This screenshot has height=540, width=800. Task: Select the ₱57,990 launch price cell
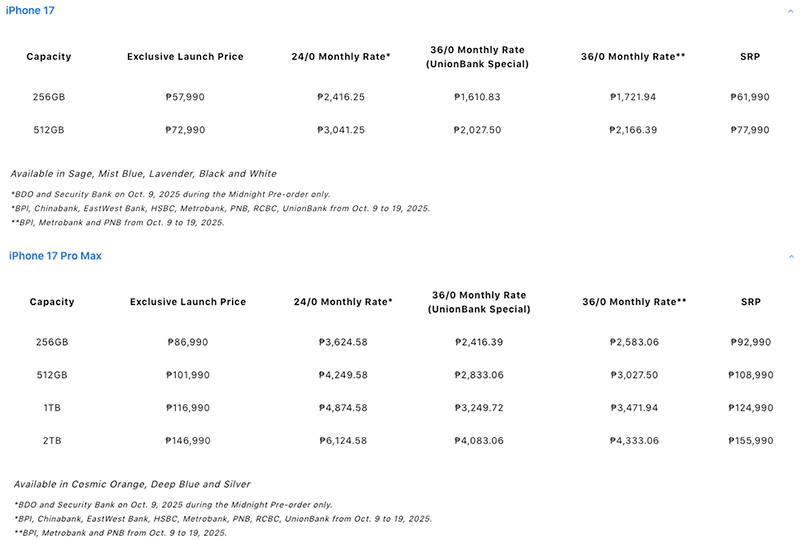click(185, 96)
